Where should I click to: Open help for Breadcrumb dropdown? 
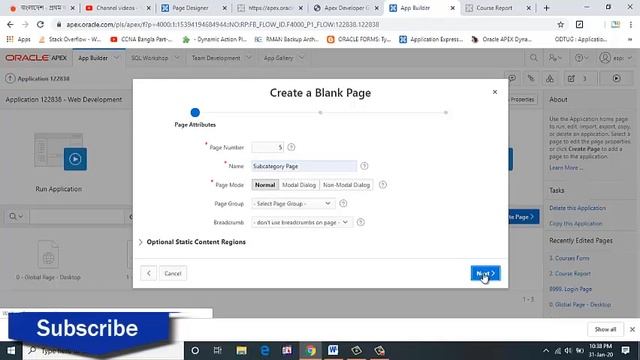360,222
